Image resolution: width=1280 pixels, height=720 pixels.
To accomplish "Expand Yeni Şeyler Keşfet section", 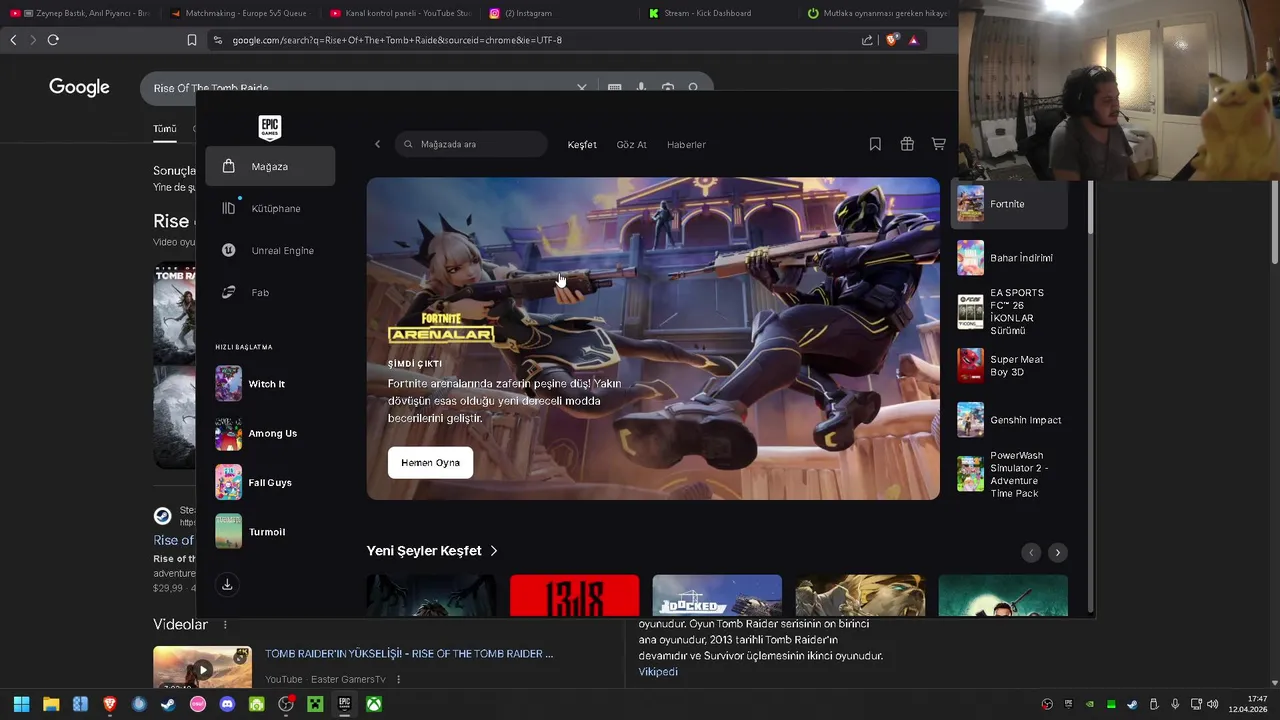I will click(432, 551).
